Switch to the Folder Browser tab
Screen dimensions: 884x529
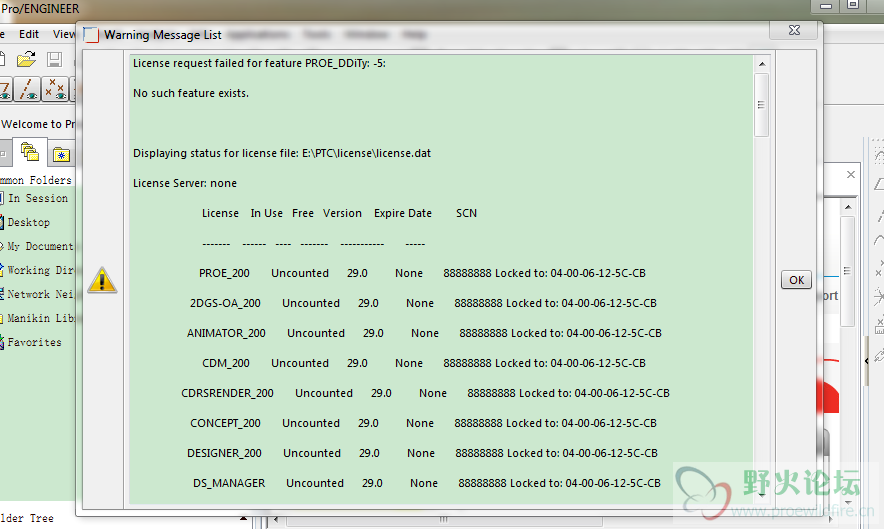pos(30,152)
